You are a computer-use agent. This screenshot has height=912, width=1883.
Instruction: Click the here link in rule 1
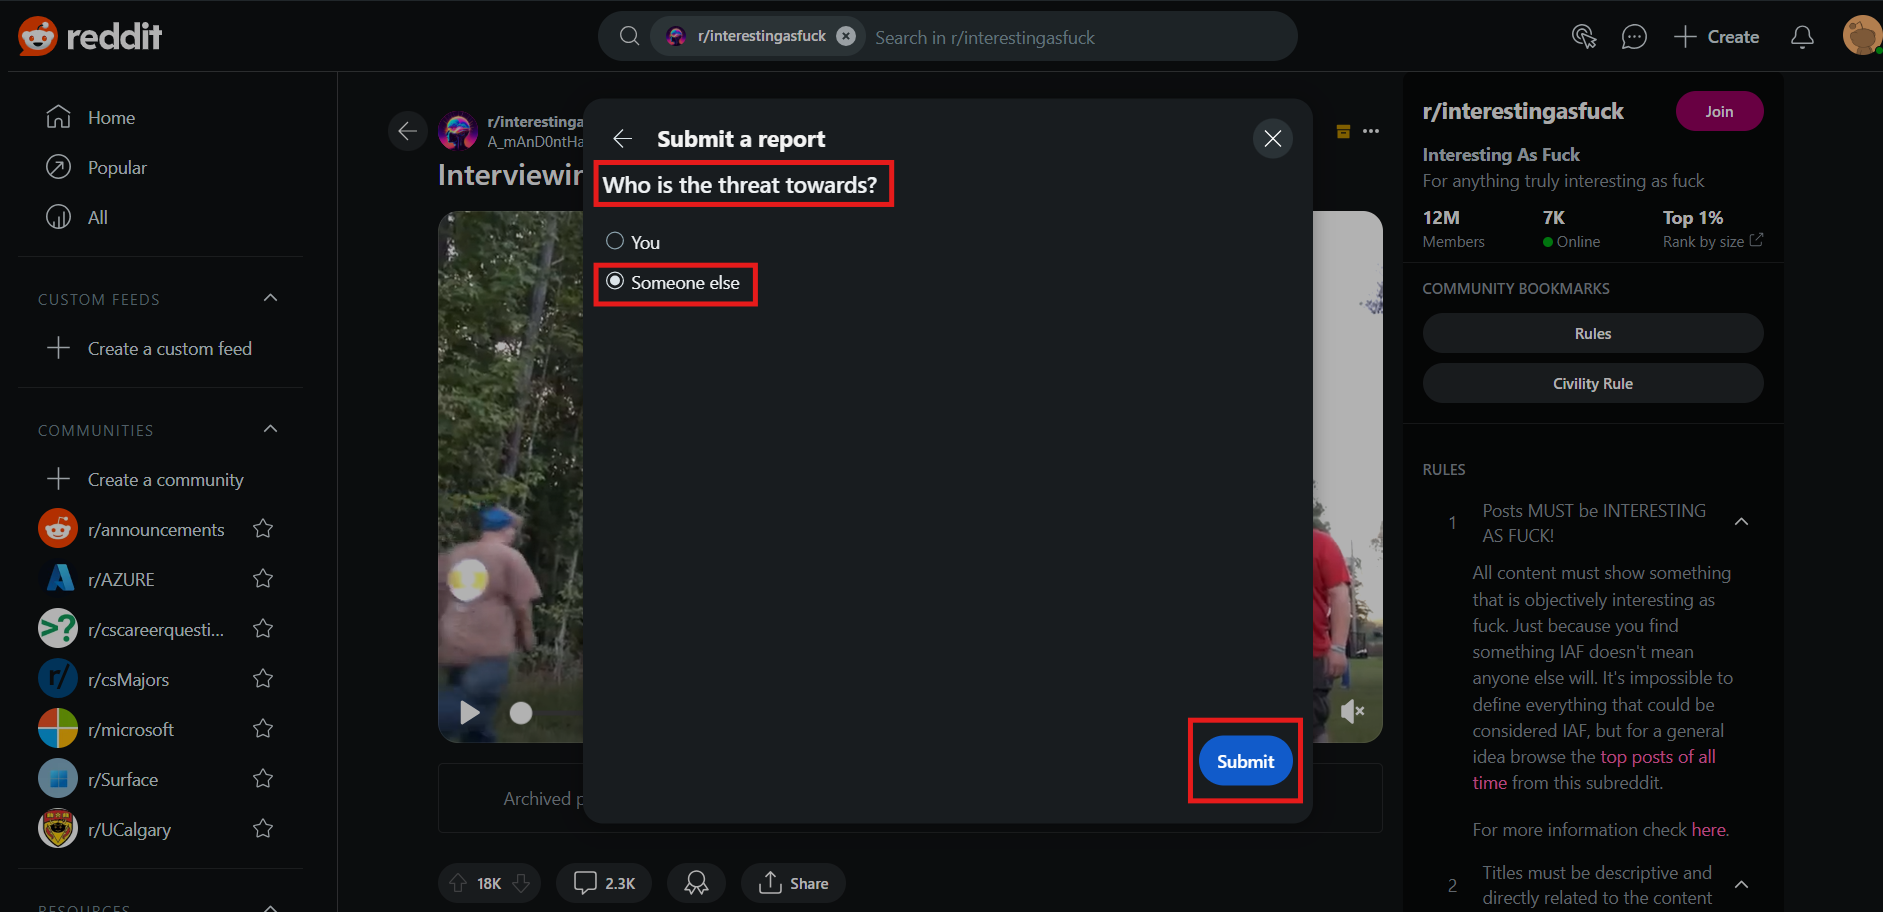(x=1708, y=829)
